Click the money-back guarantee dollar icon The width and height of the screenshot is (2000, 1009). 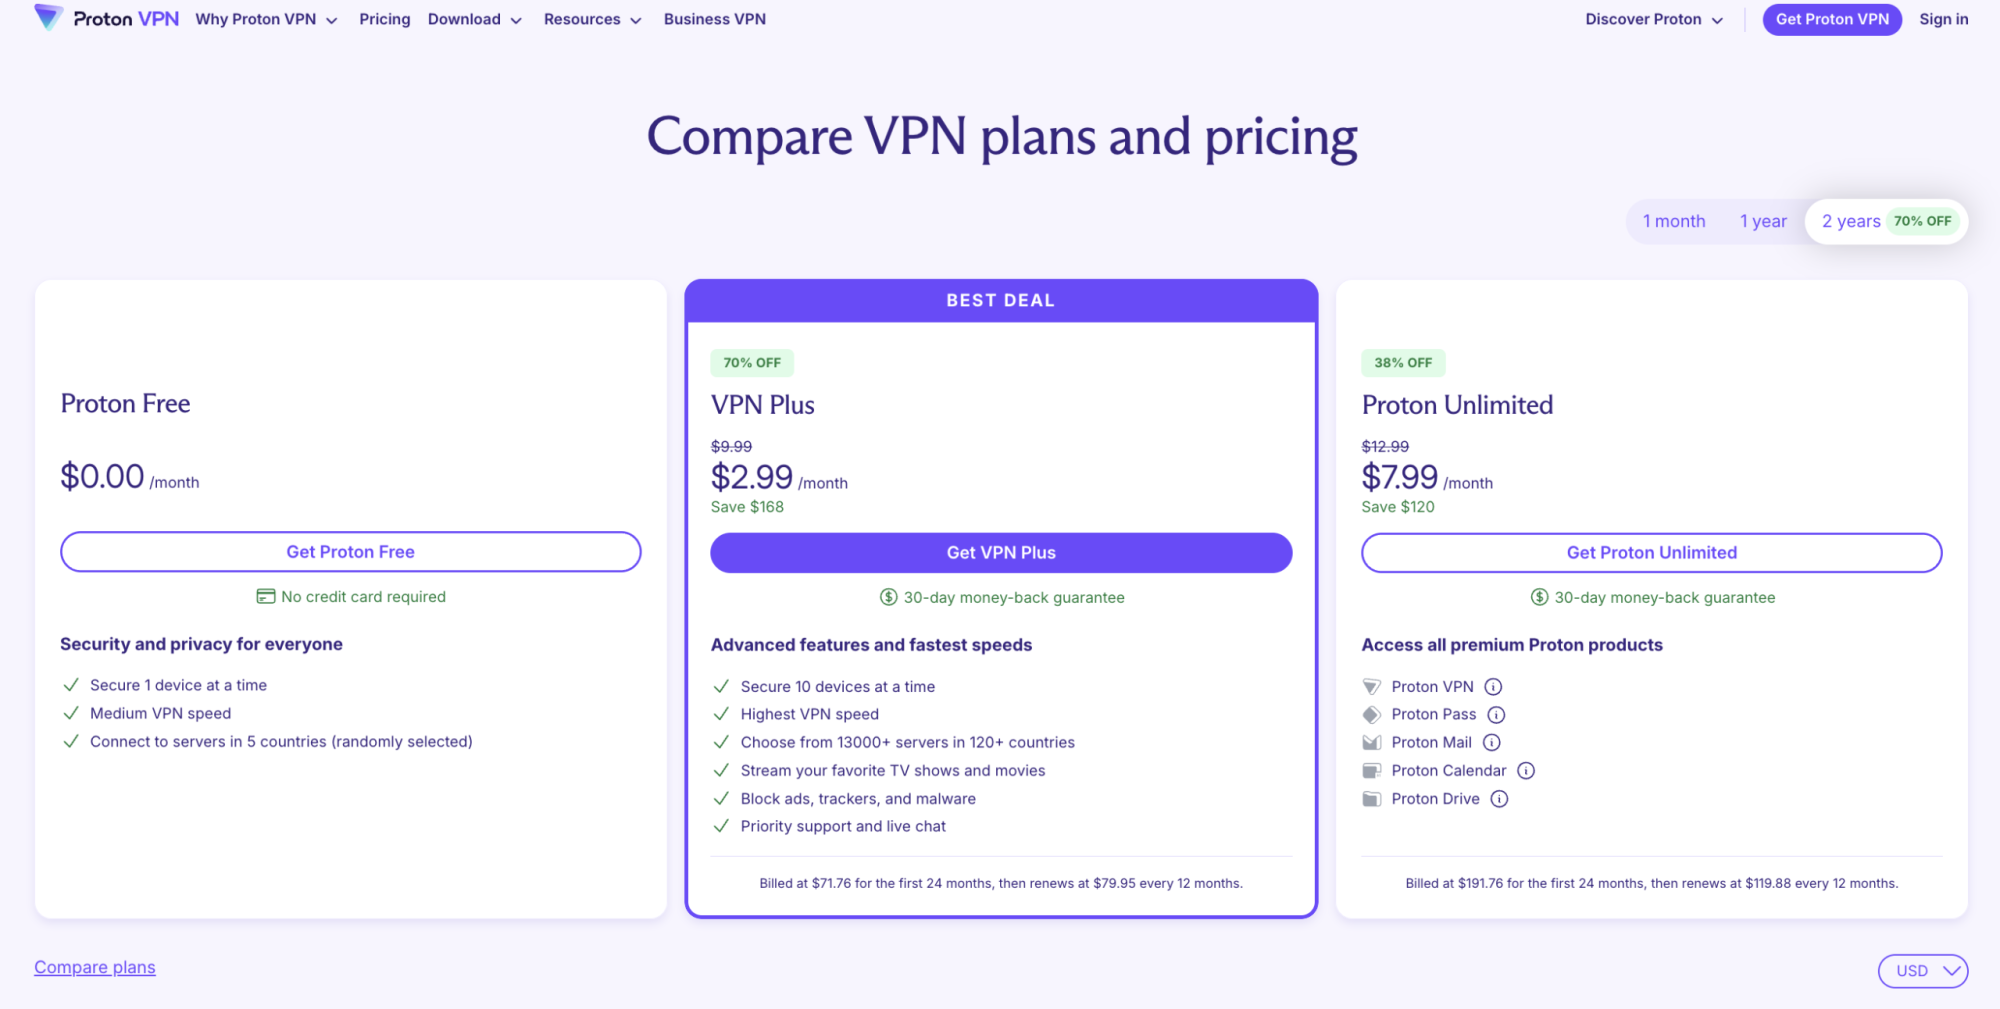888,597
